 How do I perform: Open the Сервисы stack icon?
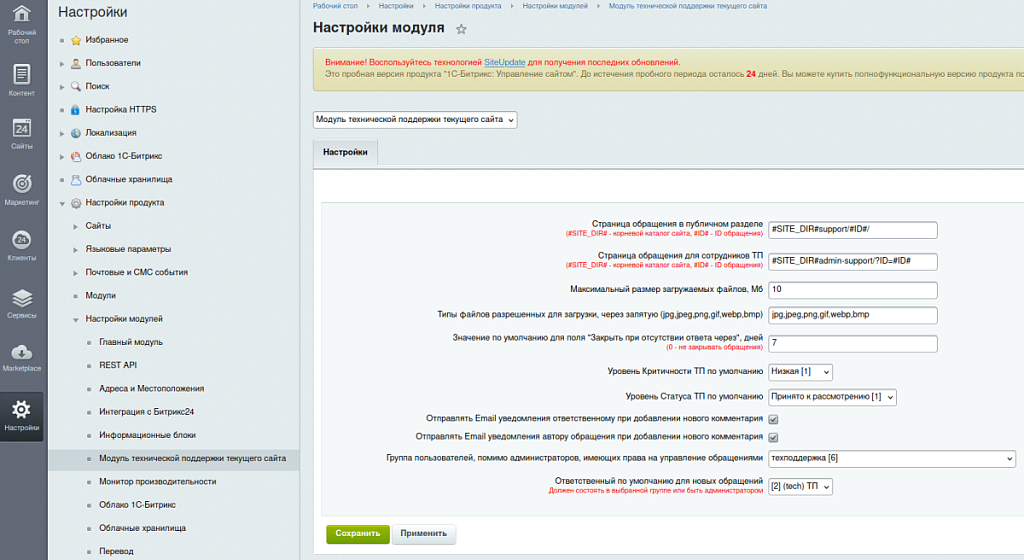23,301
